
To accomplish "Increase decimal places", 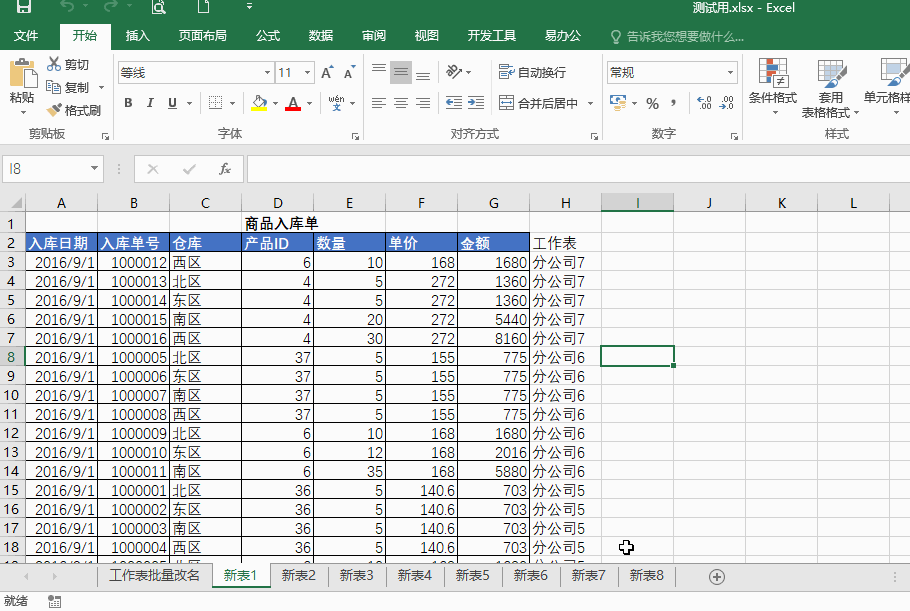I will [704, 103].
